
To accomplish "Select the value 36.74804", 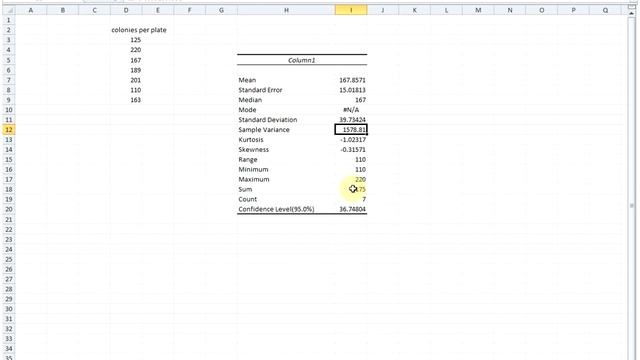I will click(x=351, y=209).
